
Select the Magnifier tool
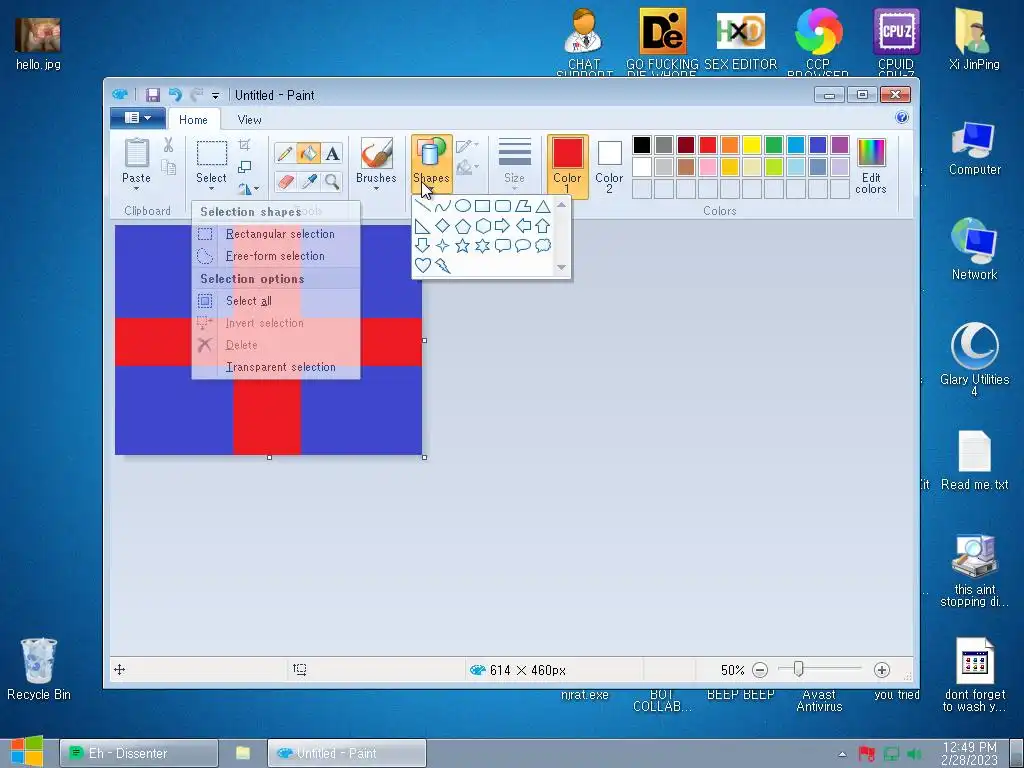[x=332, y=181]
